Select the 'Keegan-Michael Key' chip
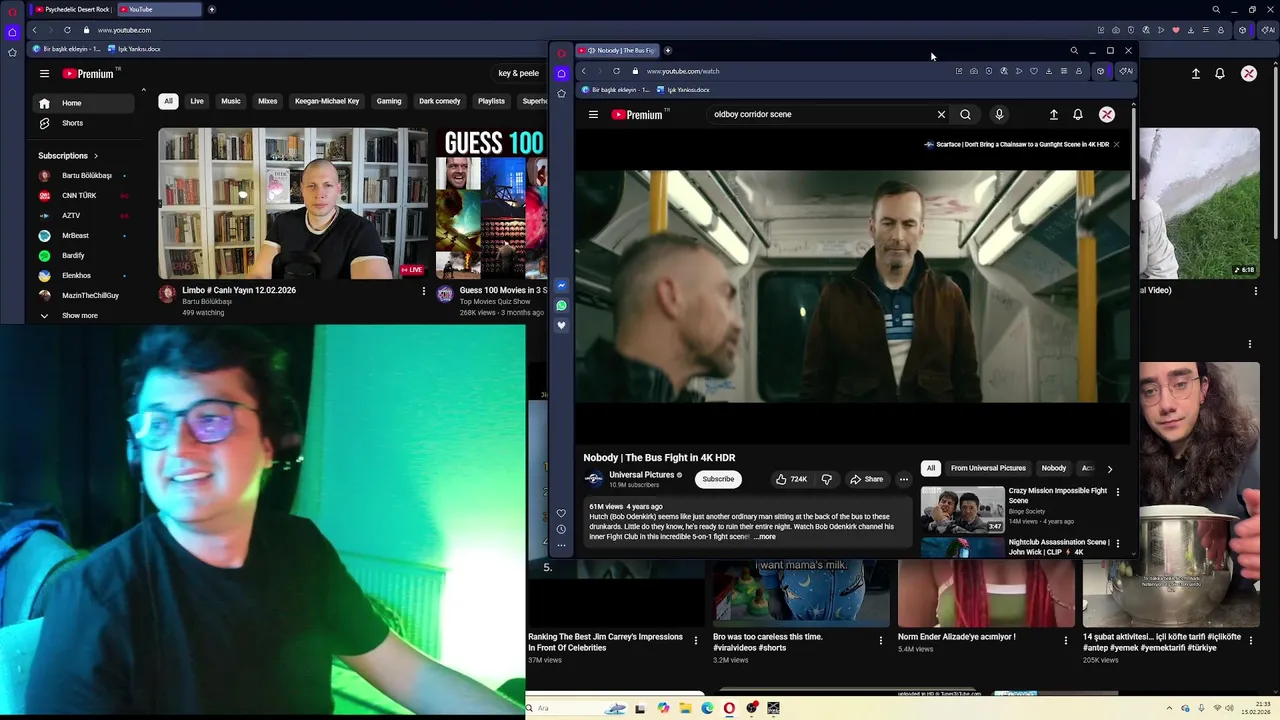The image size is (1280, 720). click(327, 101)
